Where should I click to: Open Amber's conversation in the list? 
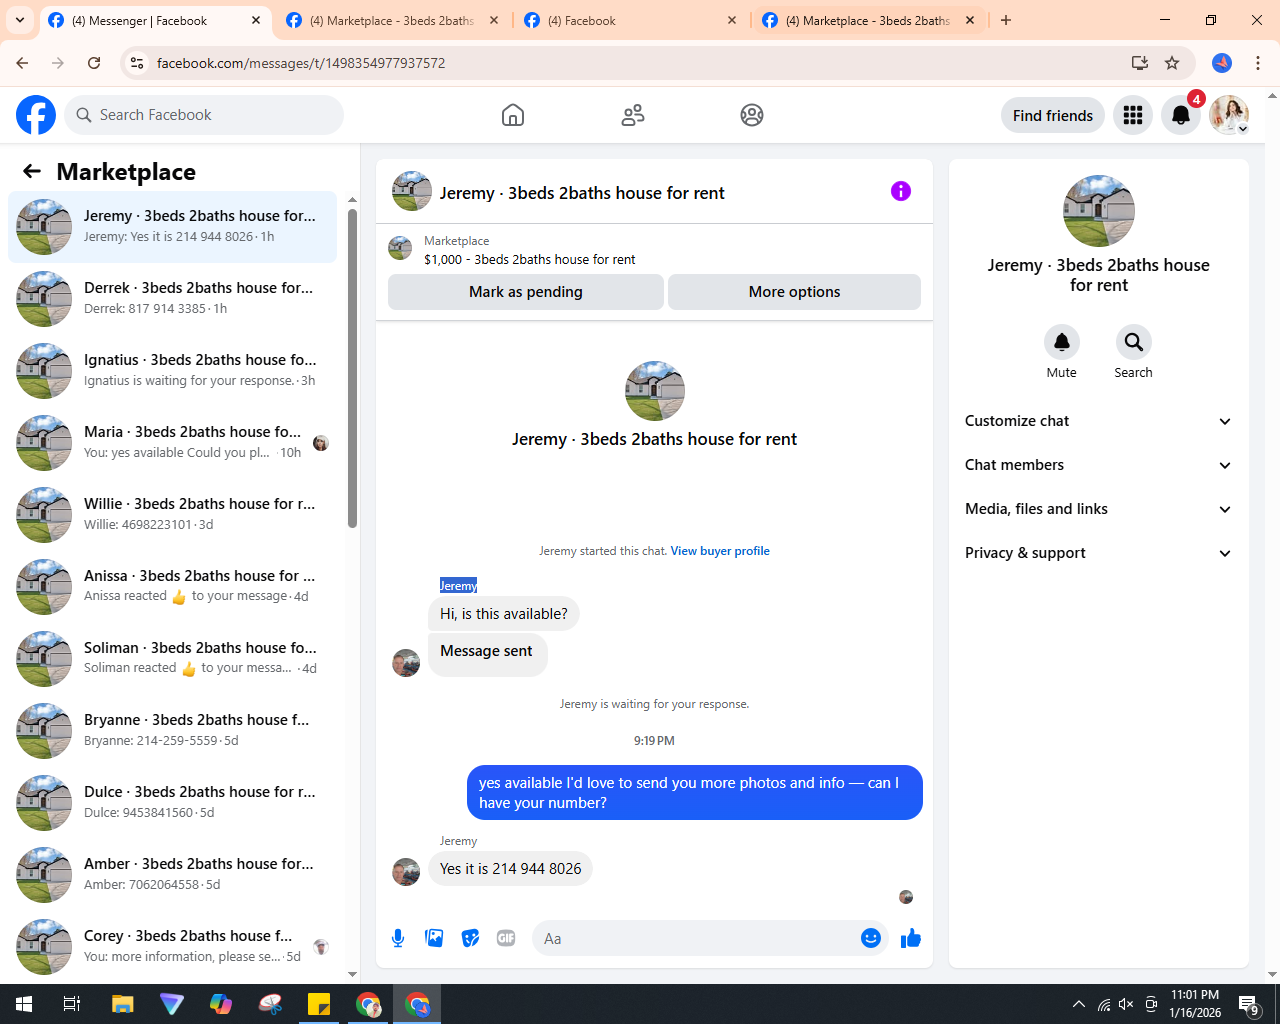173,875
